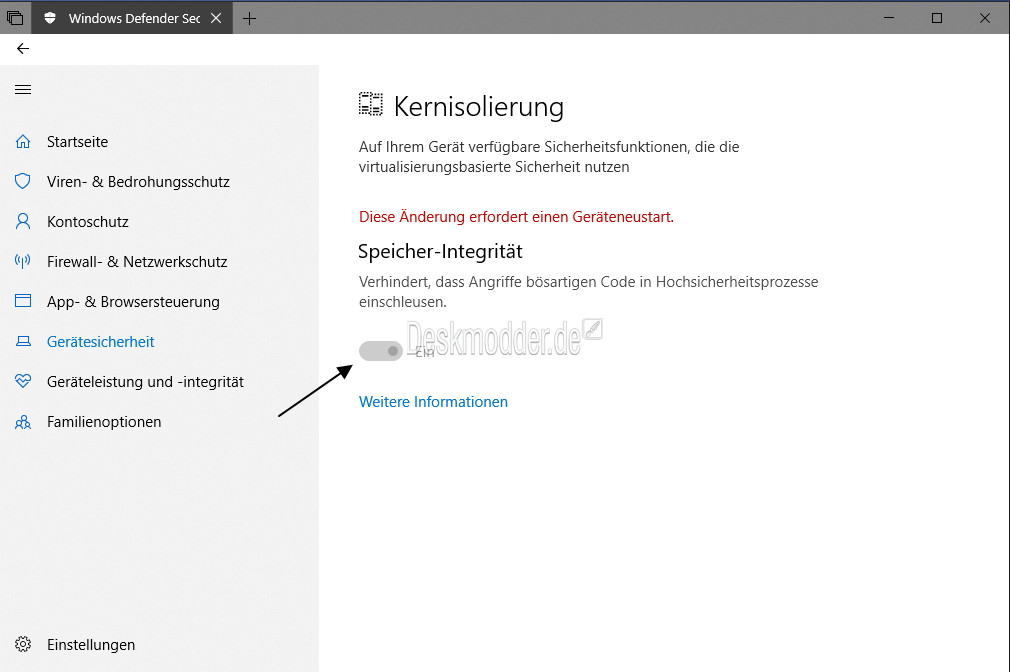Image resolution: width=1010 pixels, height=672 pixels.
Task: Open Geräteleistung und -integrität
Action: click(145, 382)
